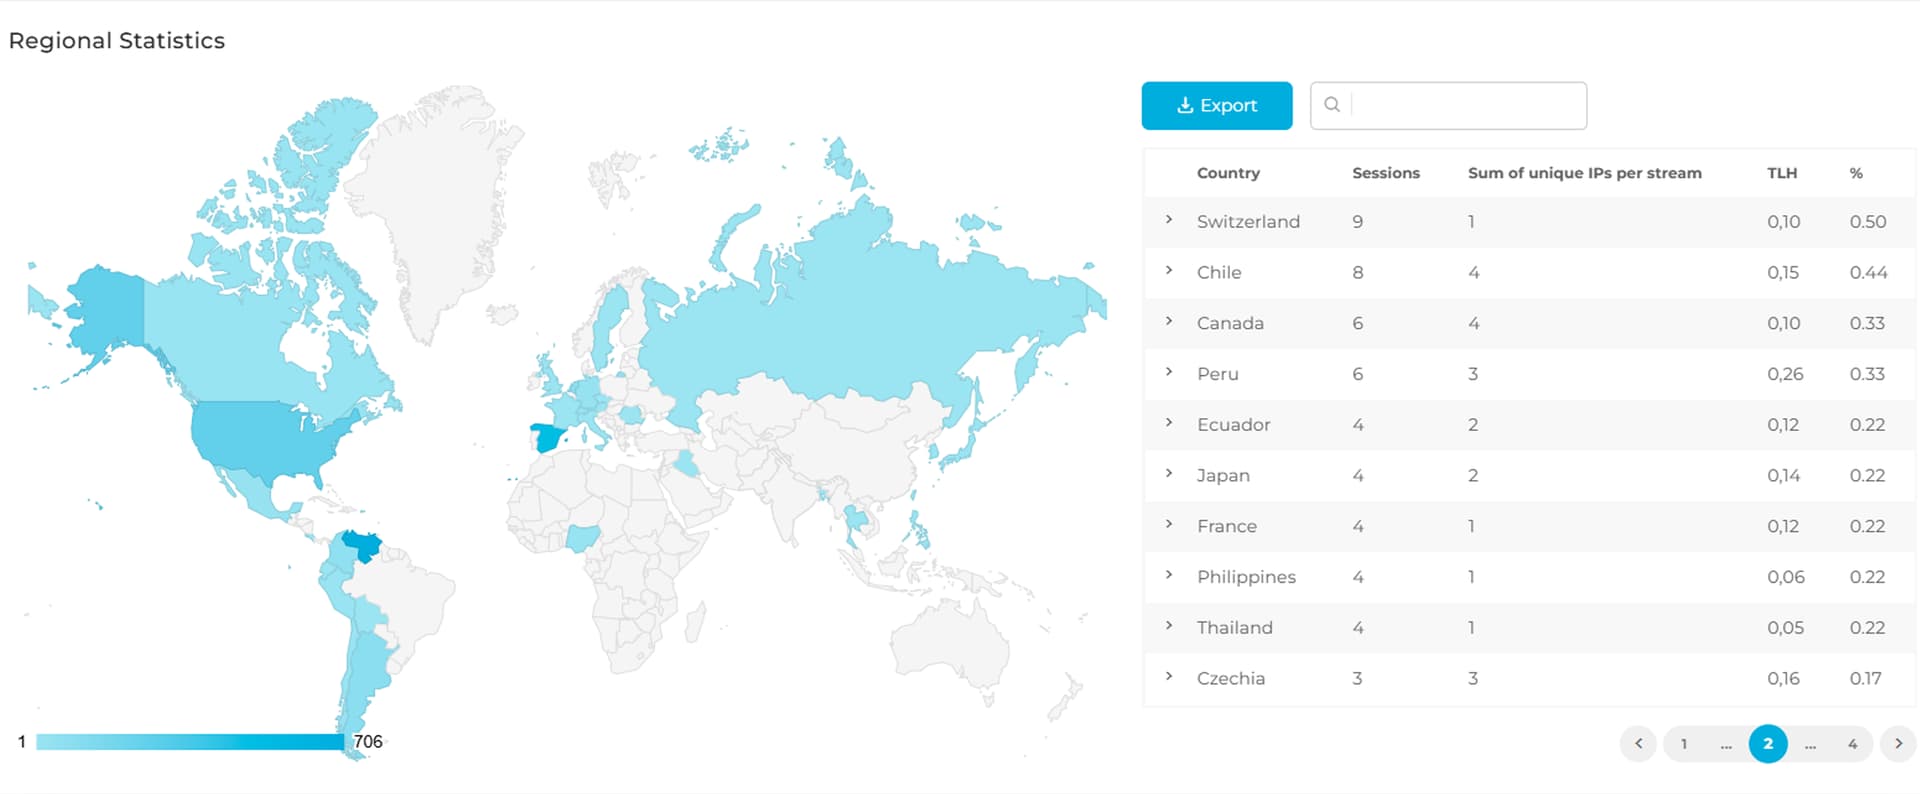Select current page 2 button

[x=1768, y=744]
